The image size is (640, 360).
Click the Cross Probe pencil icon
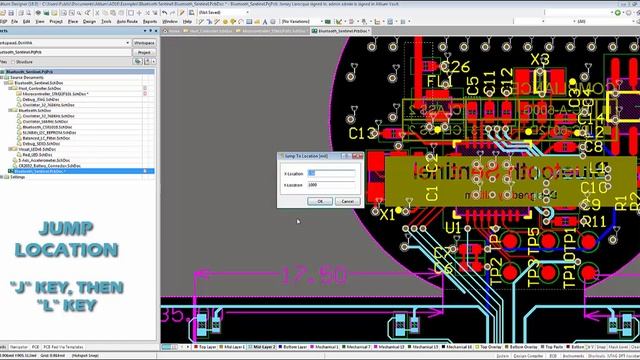click(x=182, y=13)
